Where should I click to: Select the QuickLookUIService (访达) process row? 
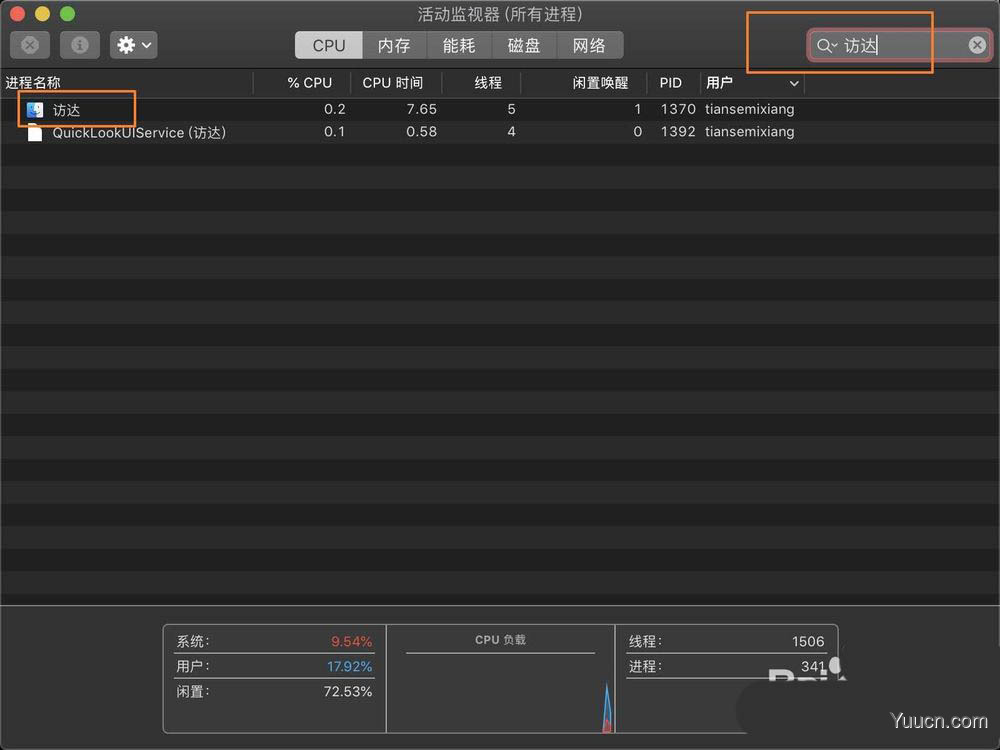(x=500, y=133)
